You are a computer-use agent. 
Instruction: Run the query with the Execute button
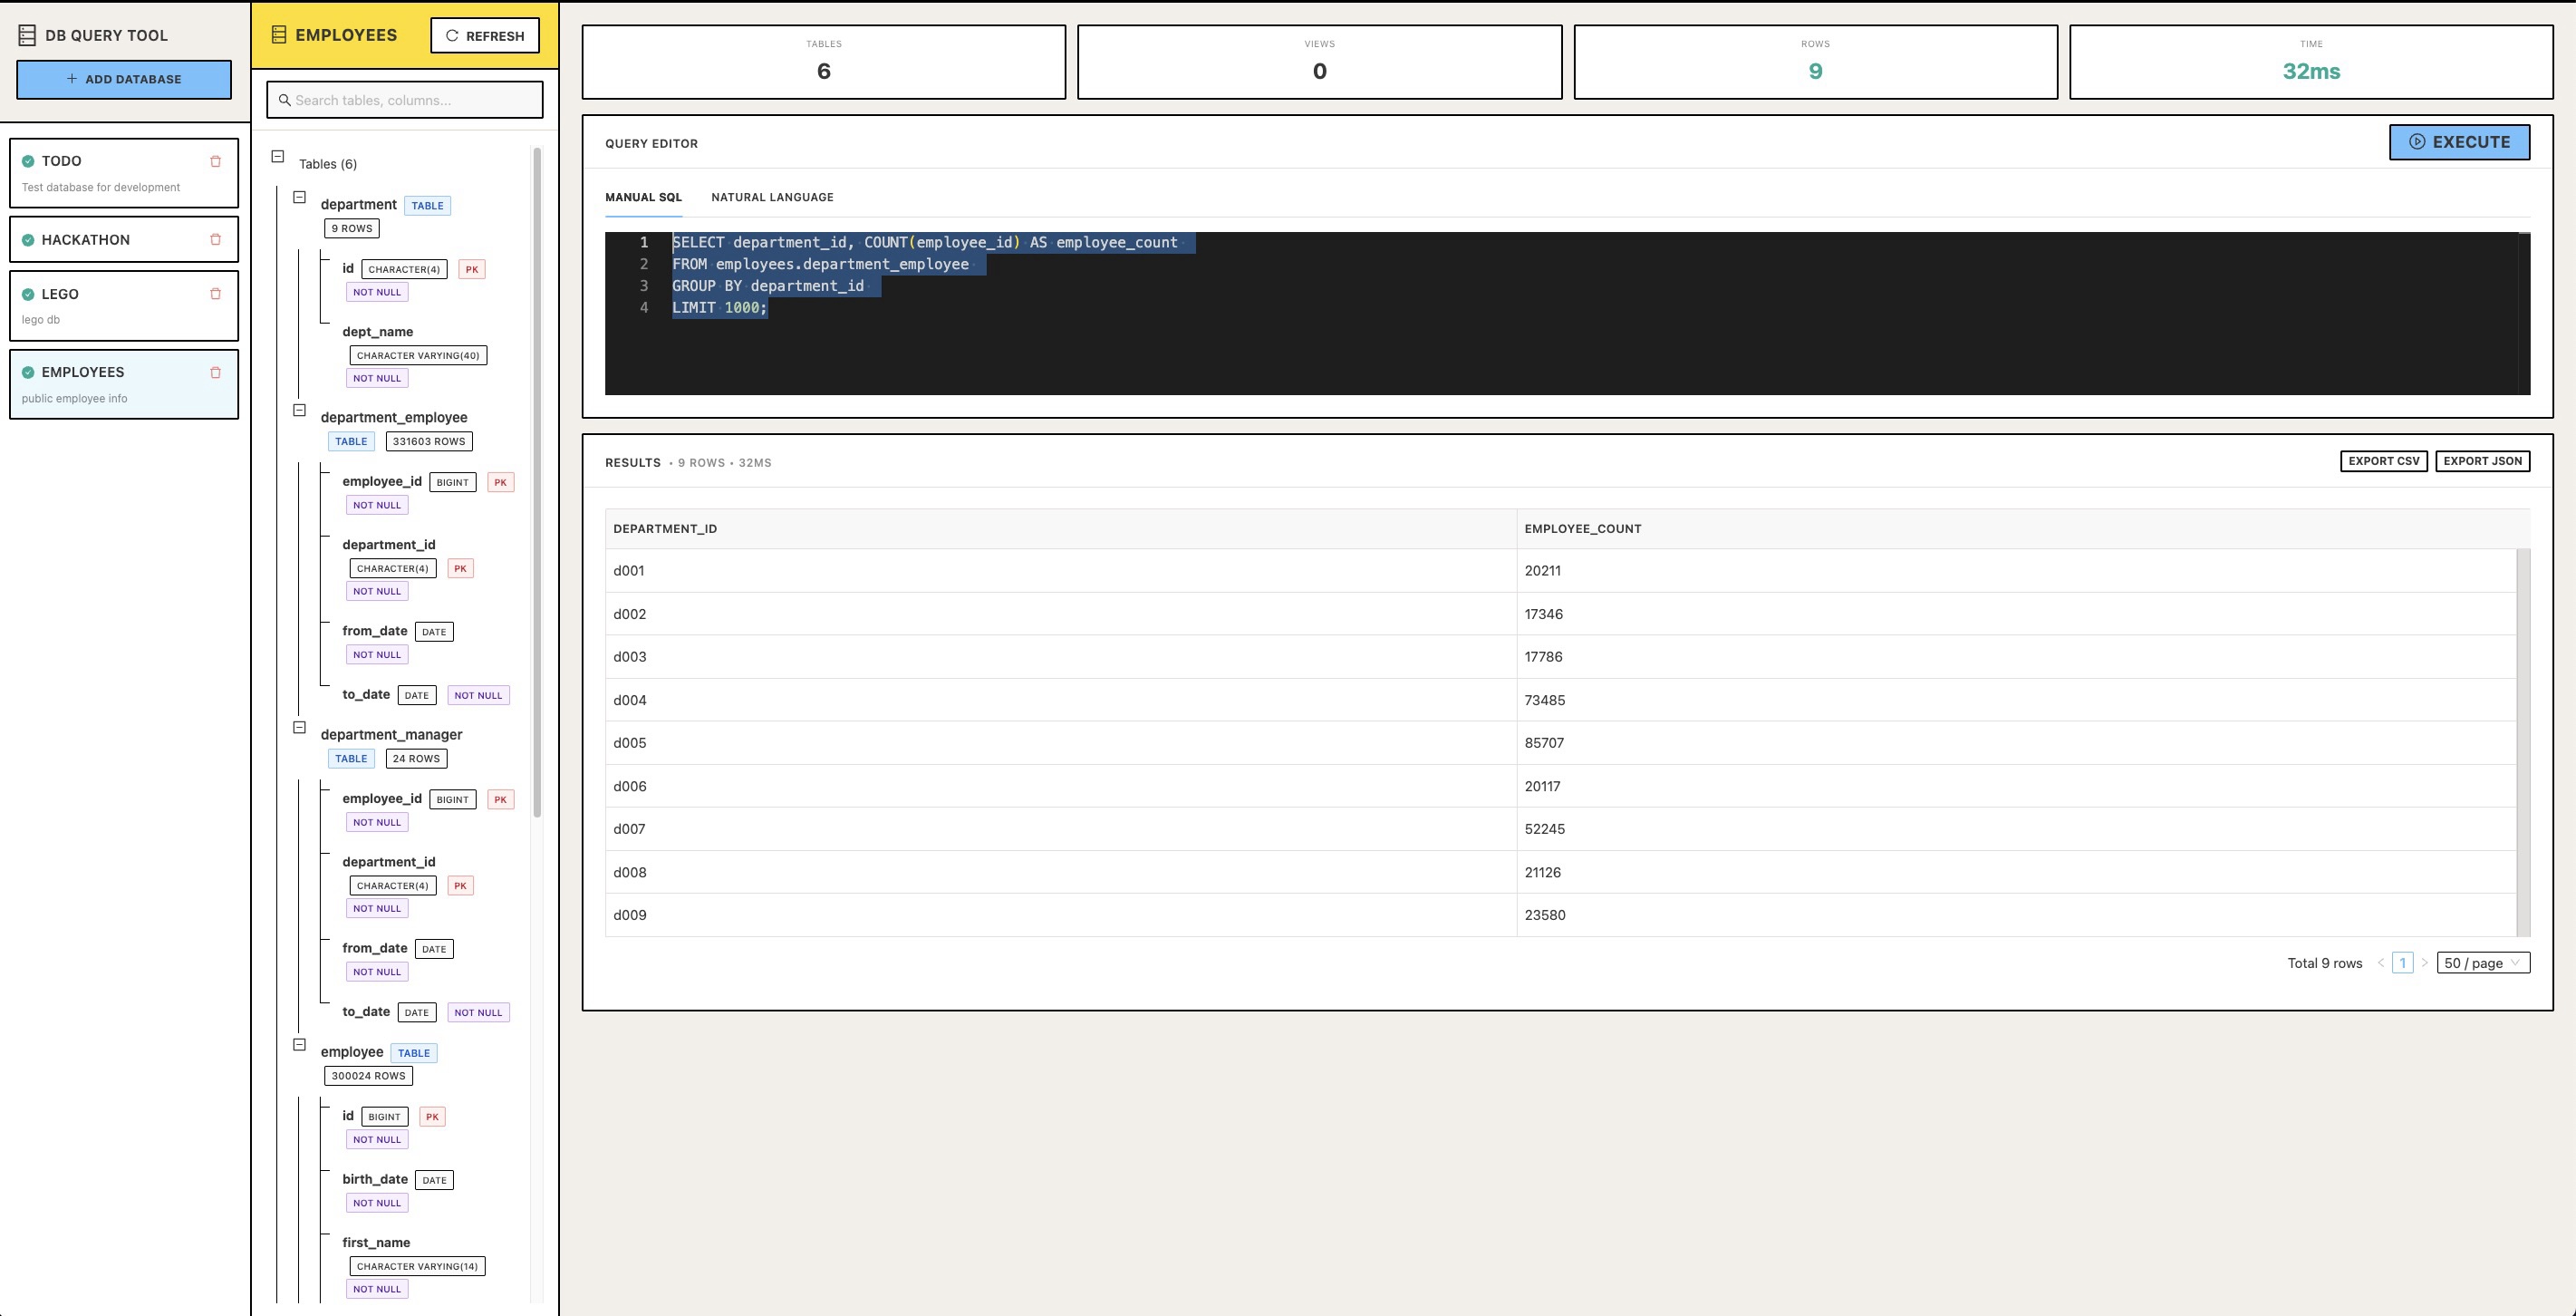(2459, 142)
